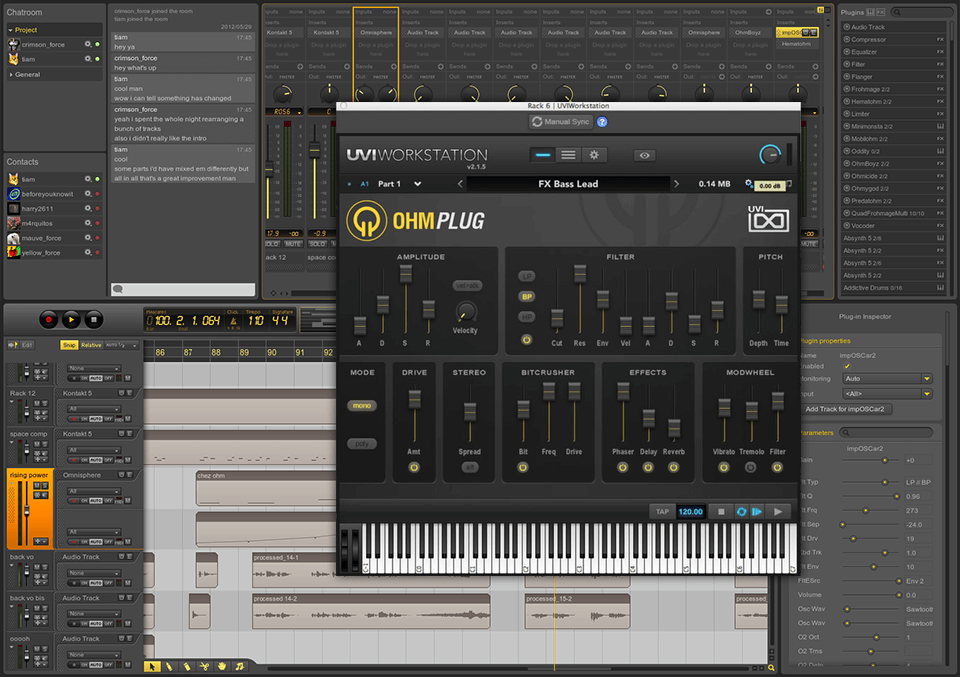Toggle Snap in the timeline toolbar
The image size is (960, 677).
tap(70, 345)
